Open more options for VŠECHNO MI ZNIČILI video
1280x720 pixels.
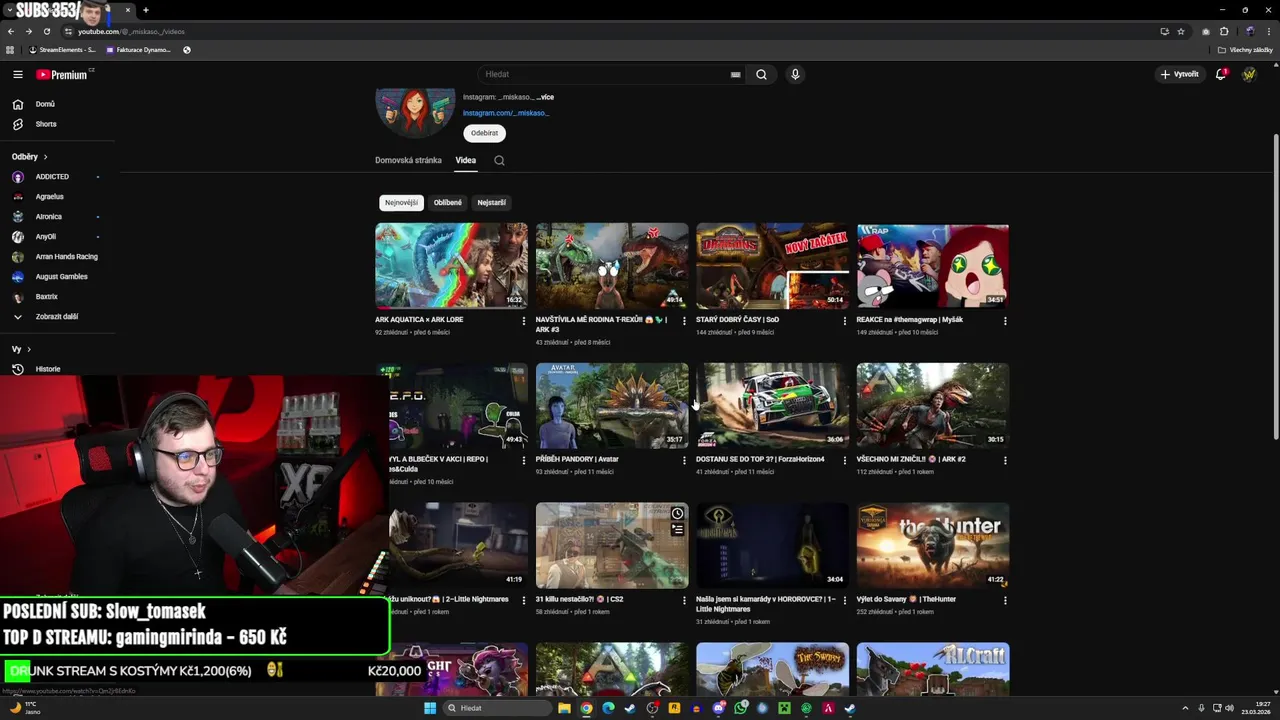[x=1005, y=461]
